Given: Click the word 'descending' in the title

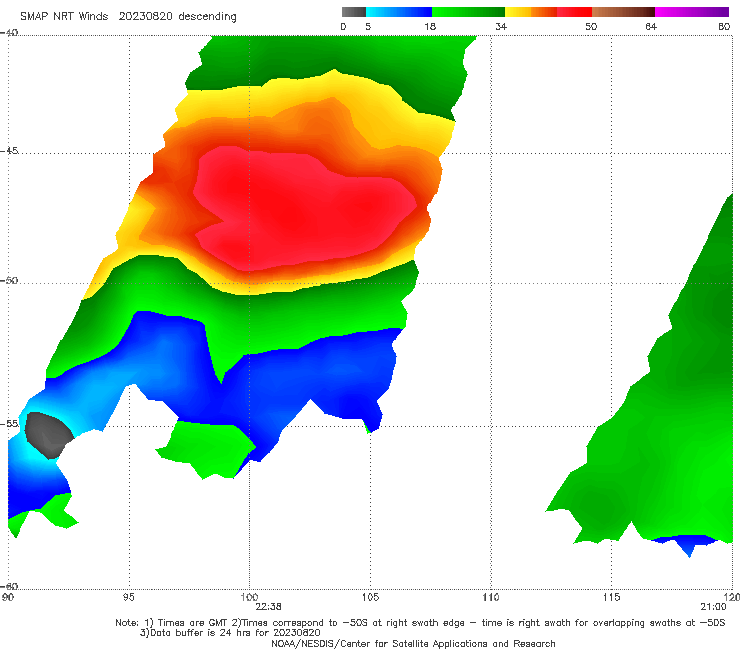Looking at the screenshot, I should (x=207, y=17).
